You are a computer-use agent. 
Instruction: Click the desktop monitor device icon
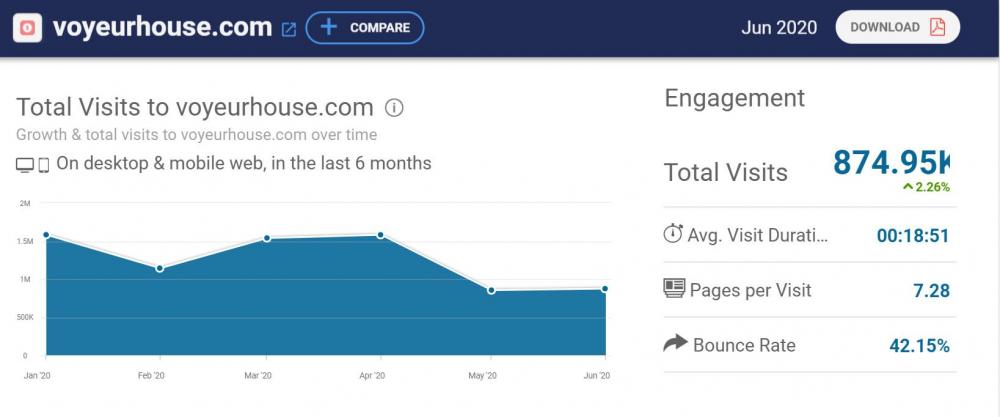point(25,164)
